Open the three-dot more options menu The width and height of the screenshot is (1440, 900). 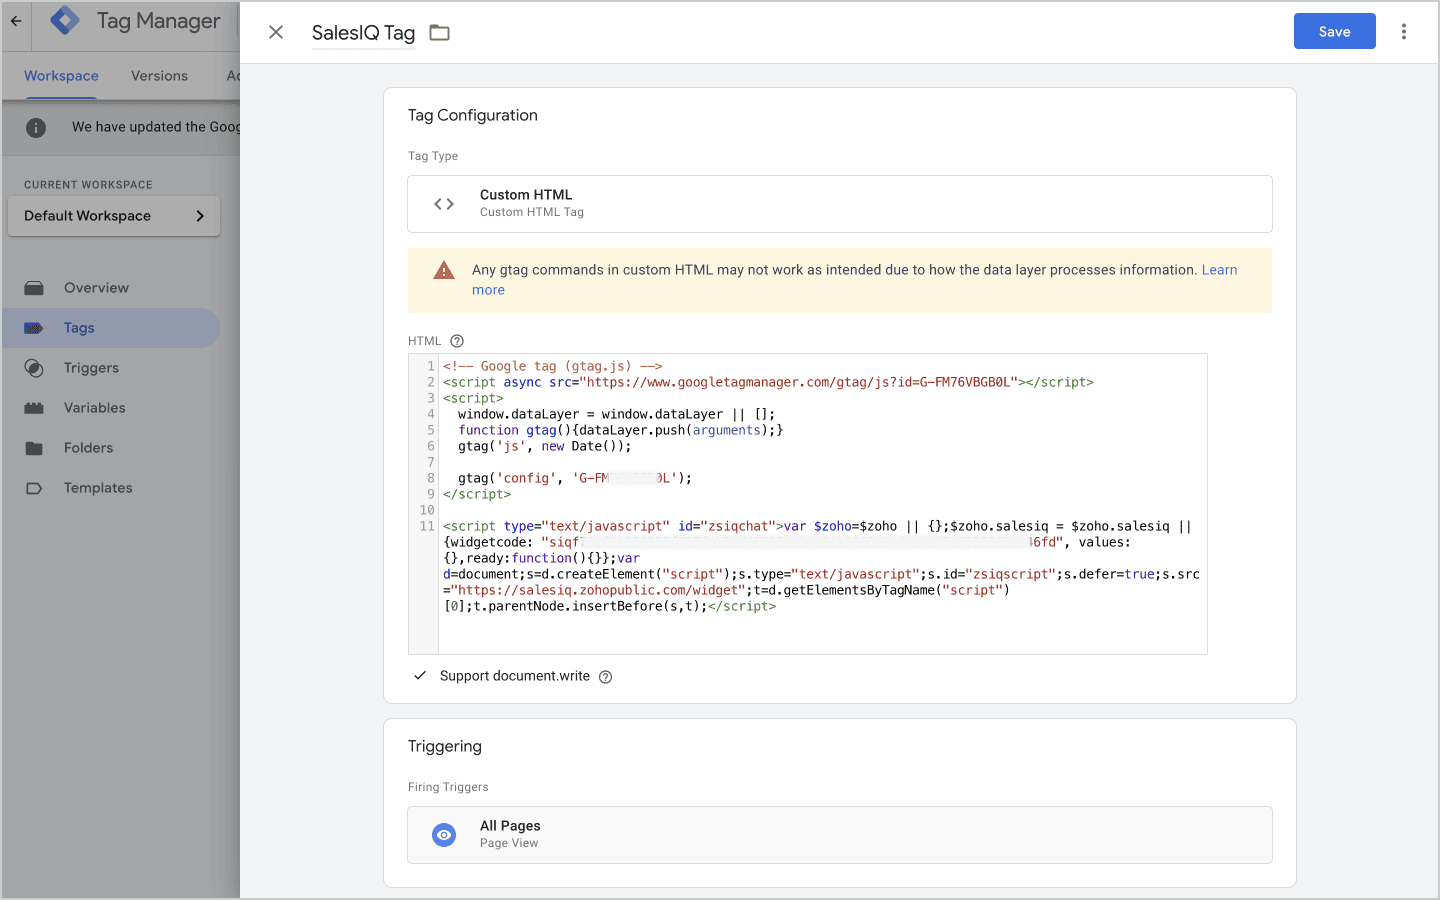(x=1404, y=32)
